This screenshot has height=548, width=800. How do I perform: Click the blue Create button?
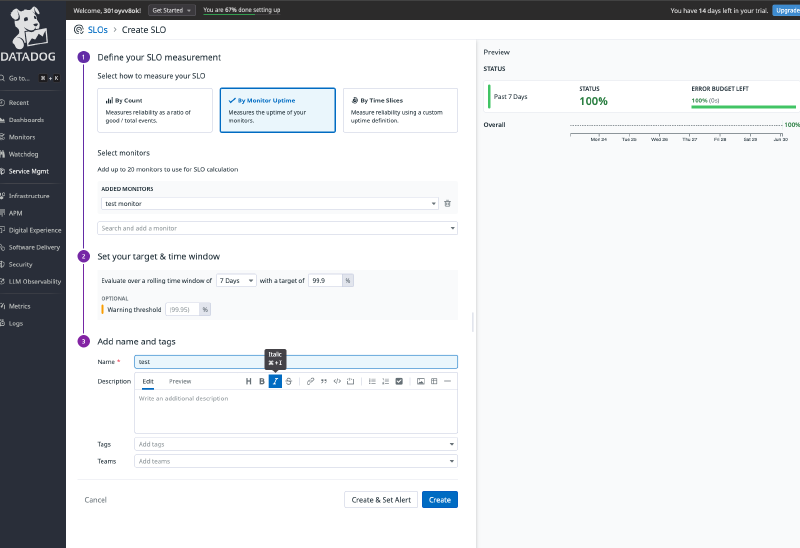pos(440,500)
